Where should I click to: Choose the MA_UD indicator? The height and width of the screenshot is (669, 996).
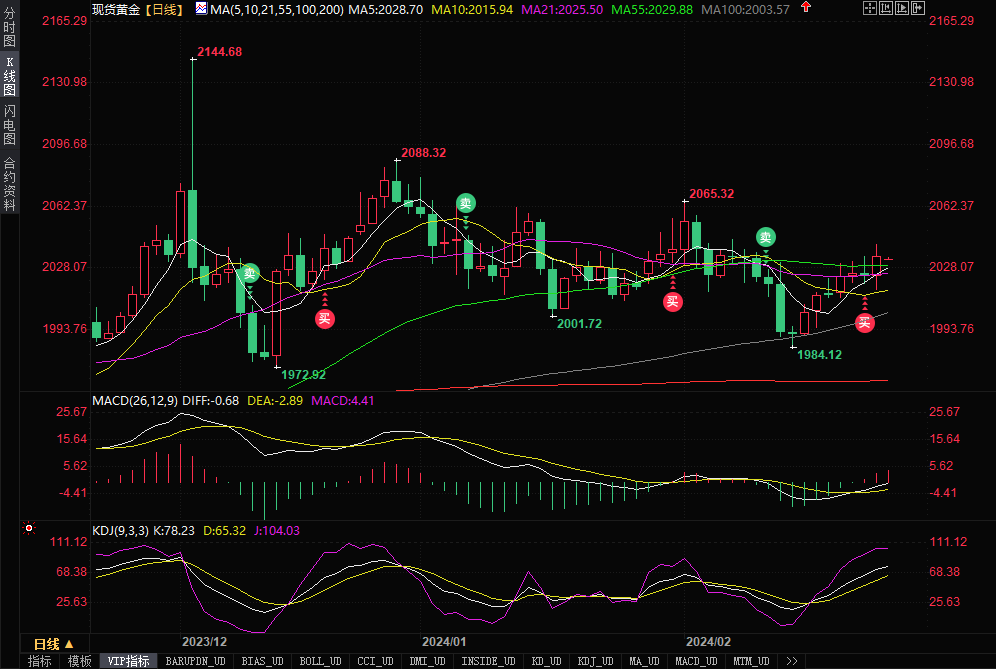pyautogui.click(x=644, y=661)
